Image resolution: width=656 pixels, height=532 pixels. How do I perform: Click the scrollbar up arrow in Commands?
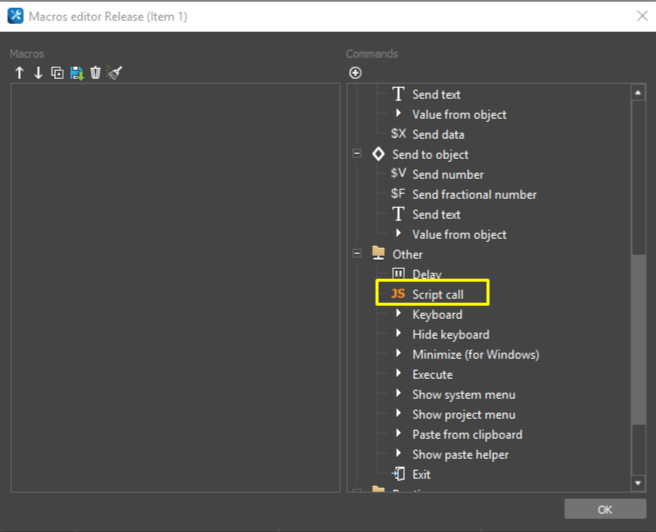click(639, 93)
